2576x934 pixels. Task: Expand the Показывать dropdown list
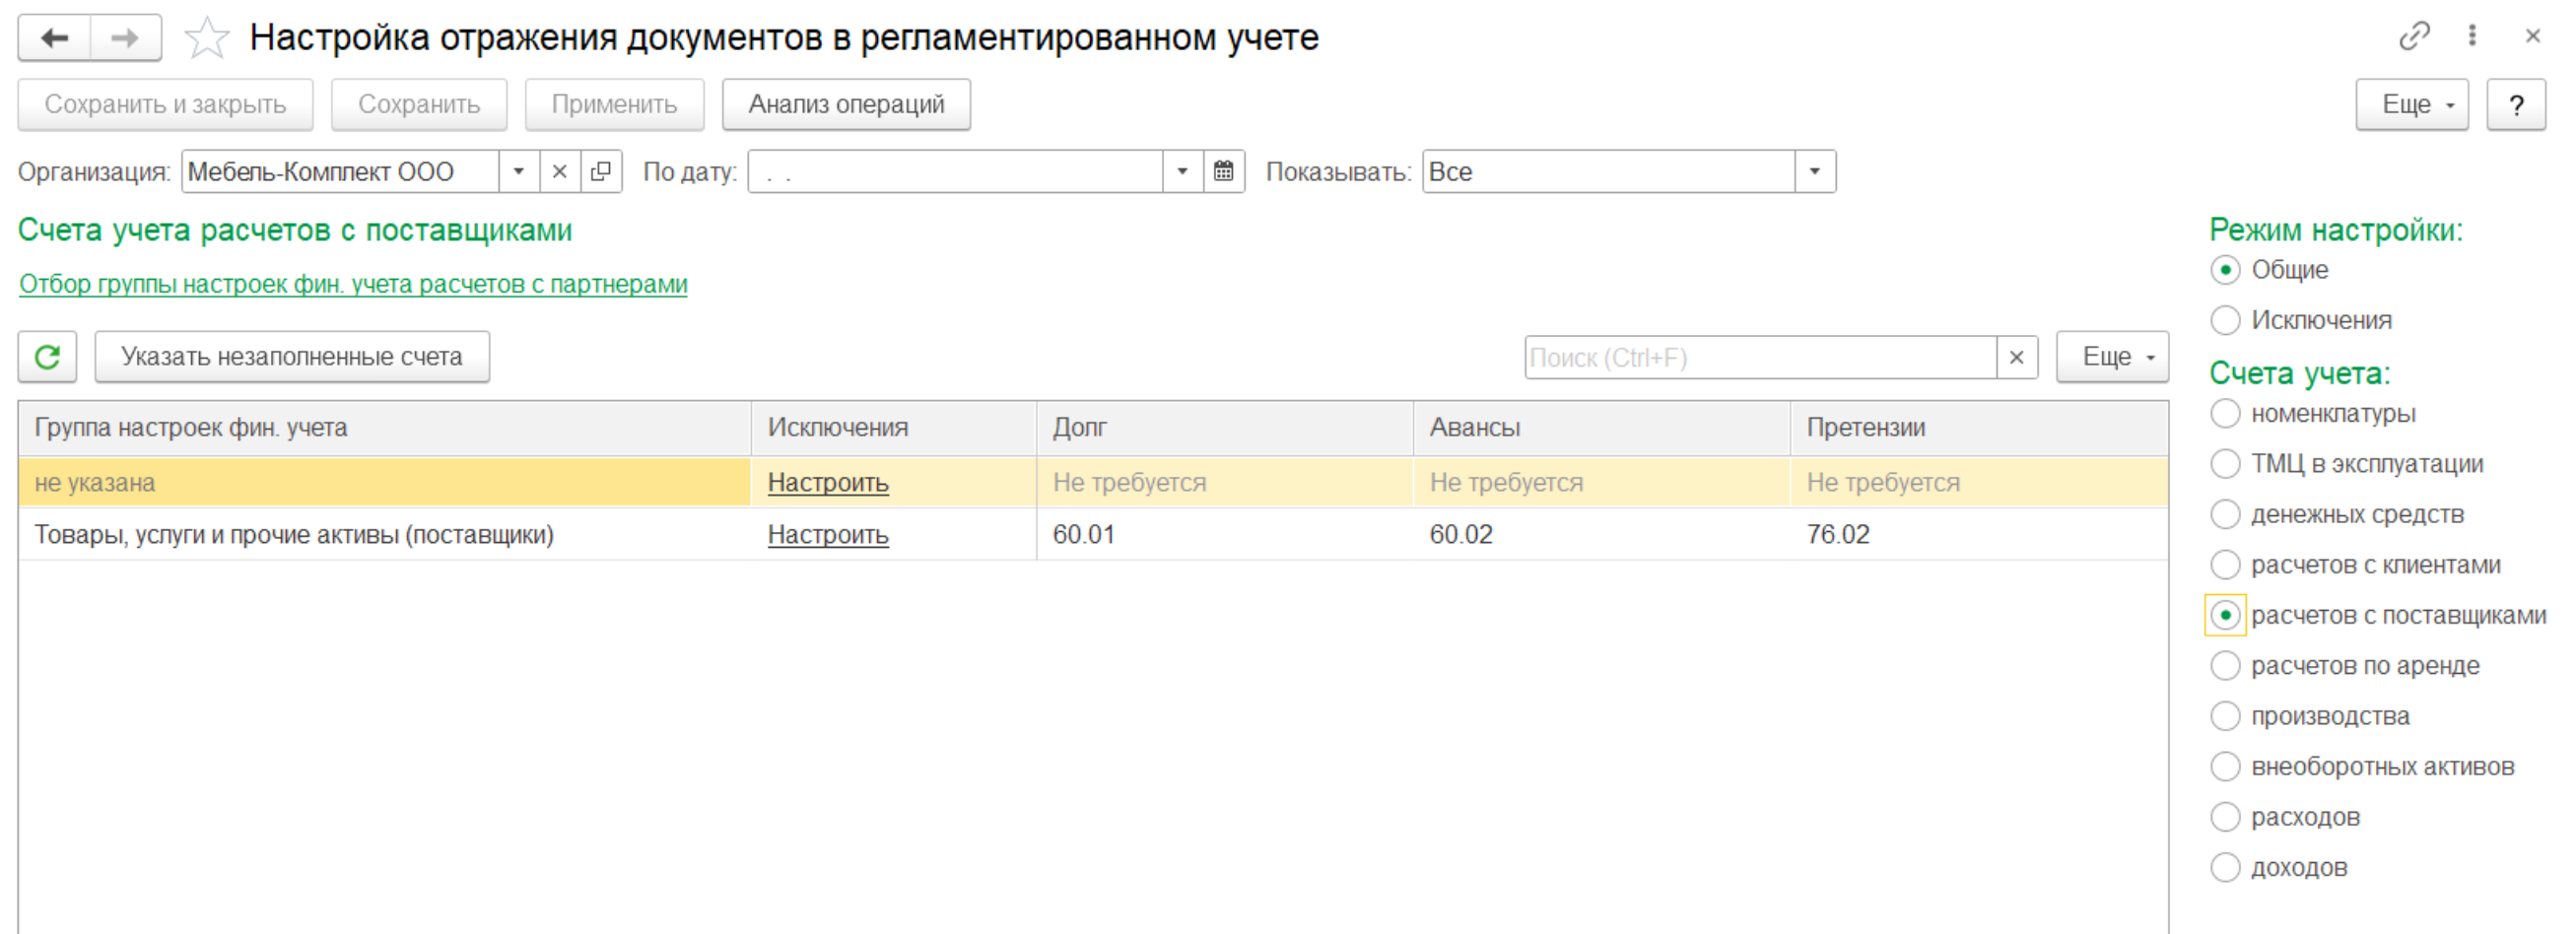tap(1814, 171)
